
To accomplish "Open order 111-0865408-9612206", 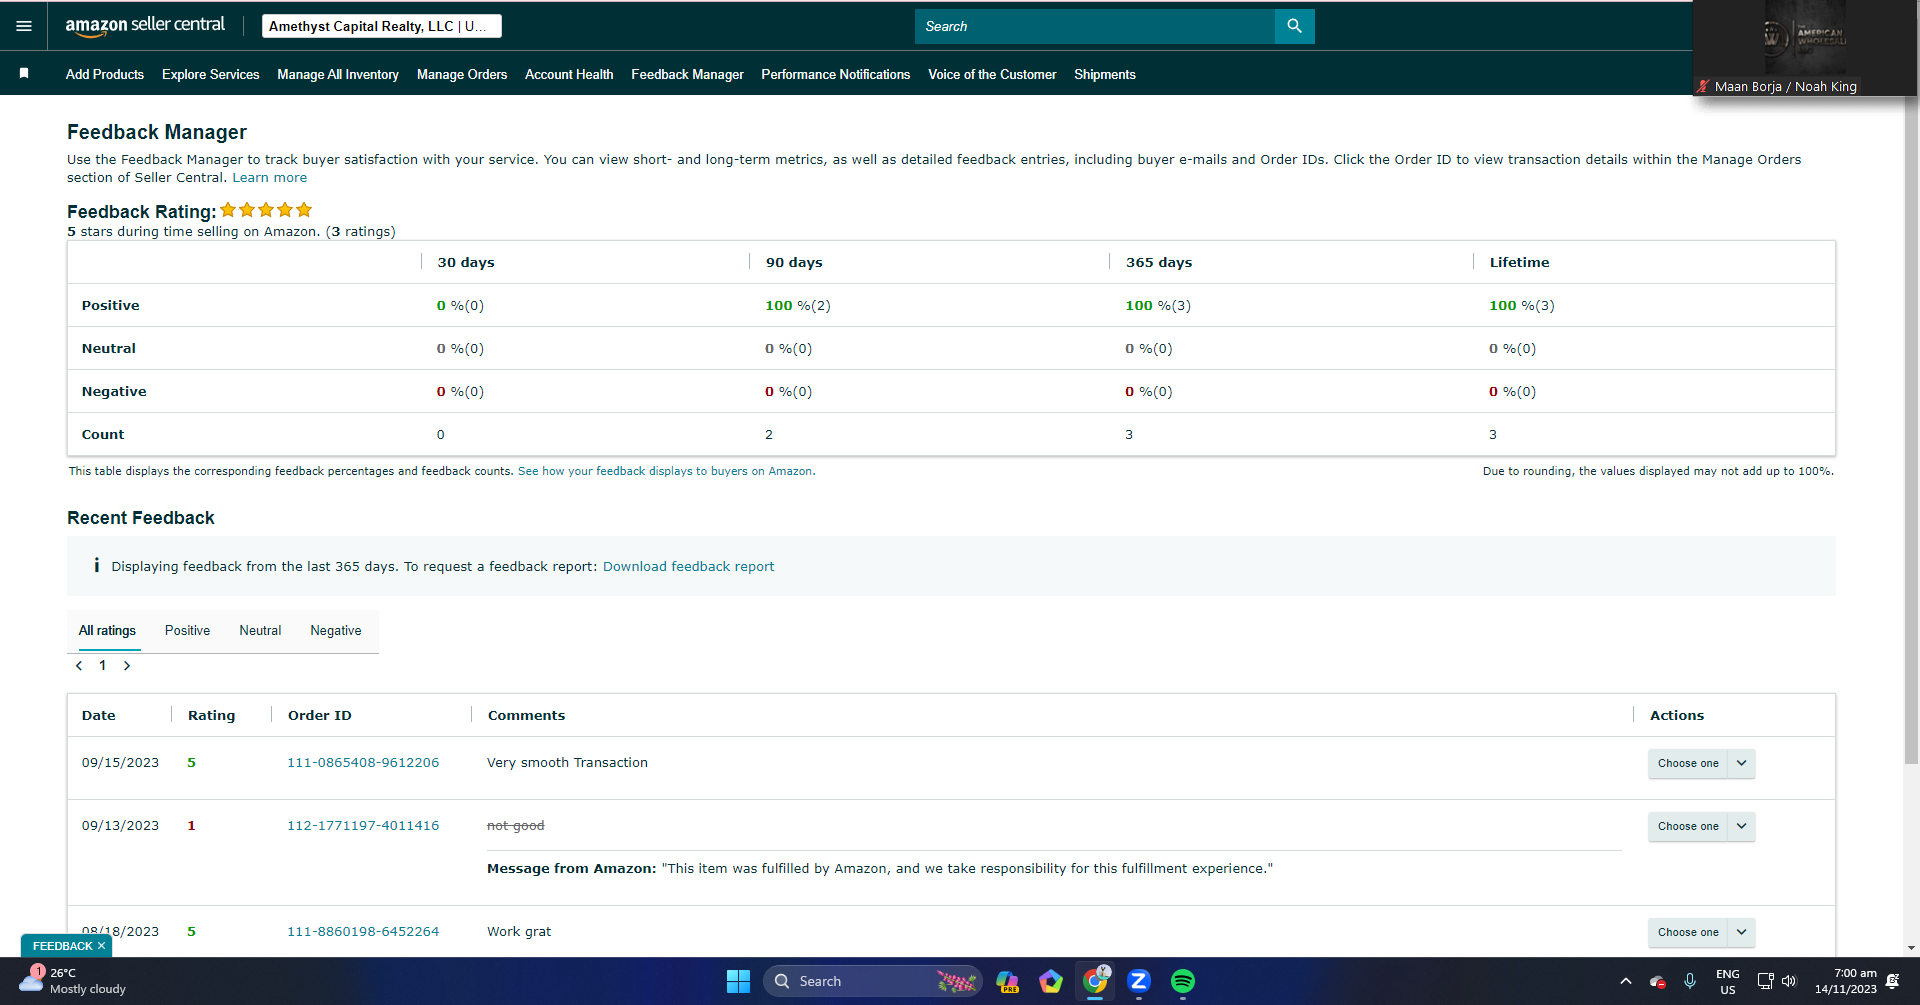I will tap(363, 762).
